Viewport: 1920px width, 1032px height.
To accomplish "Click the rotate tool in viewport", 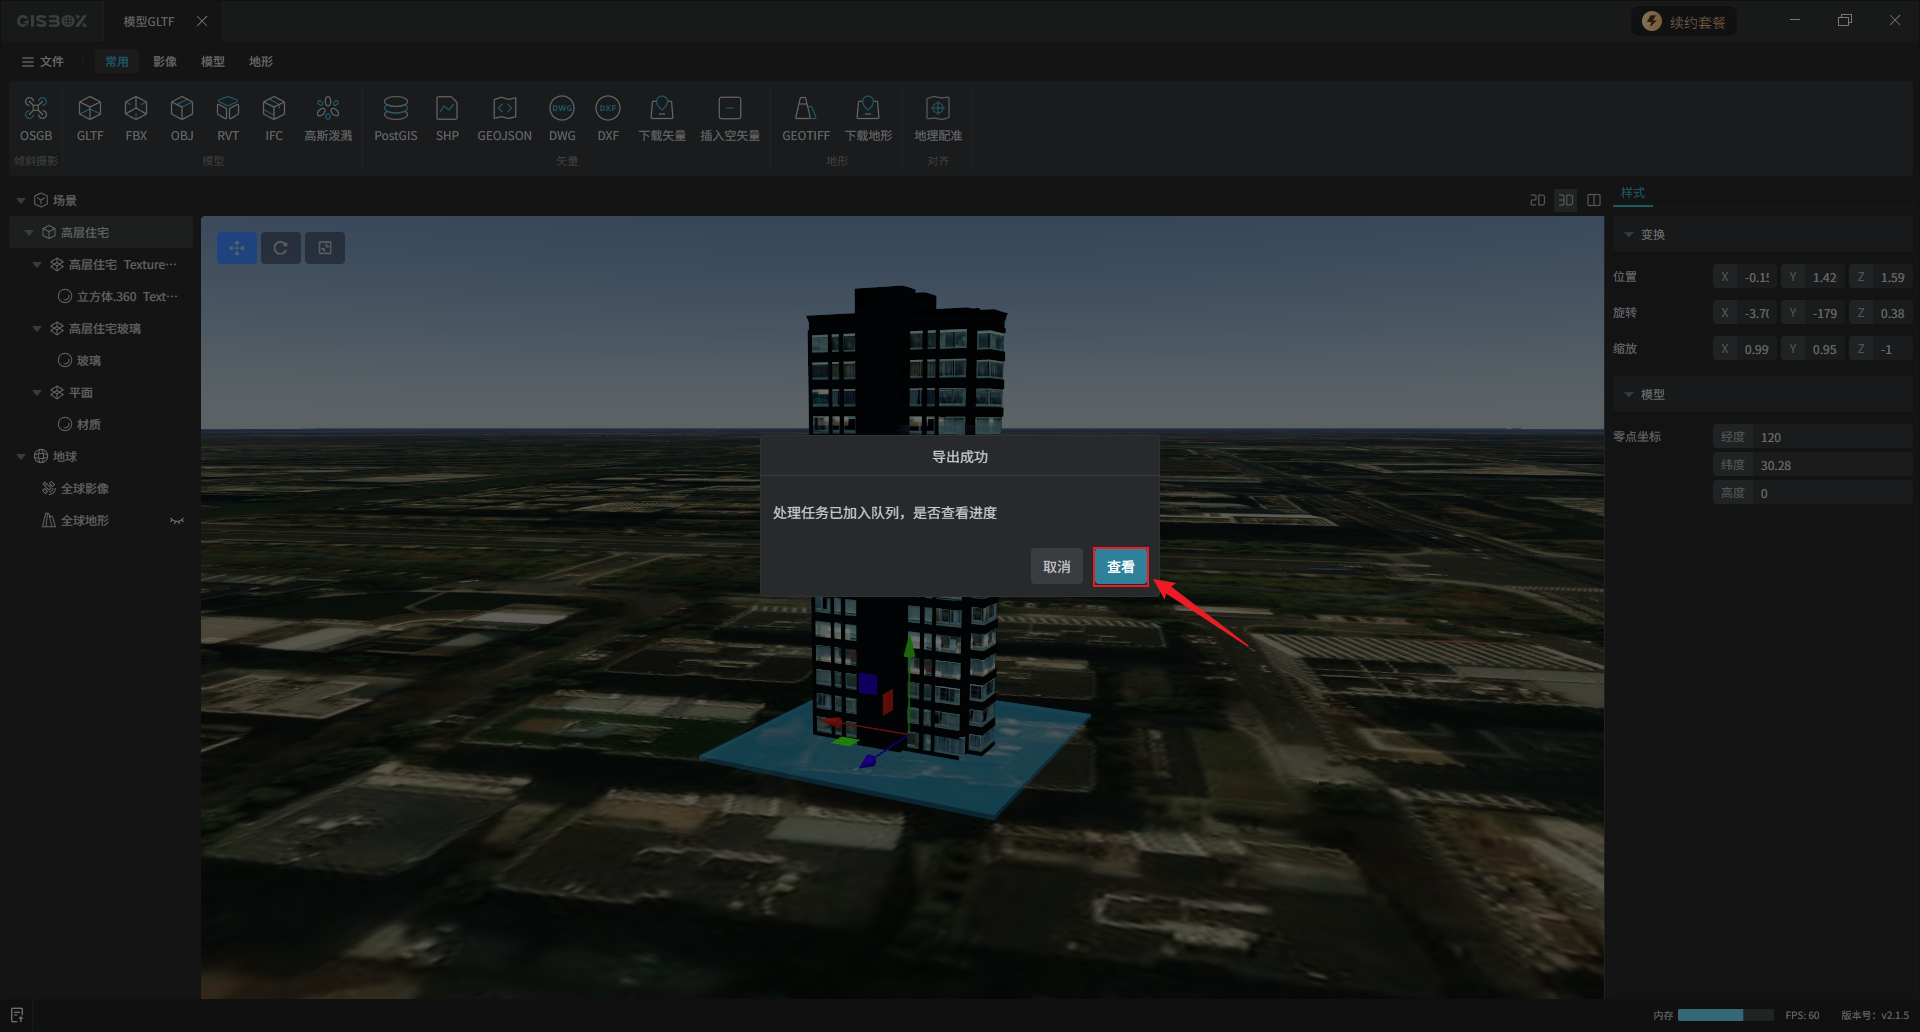I will pyautogui.click(x=281, y=248).
